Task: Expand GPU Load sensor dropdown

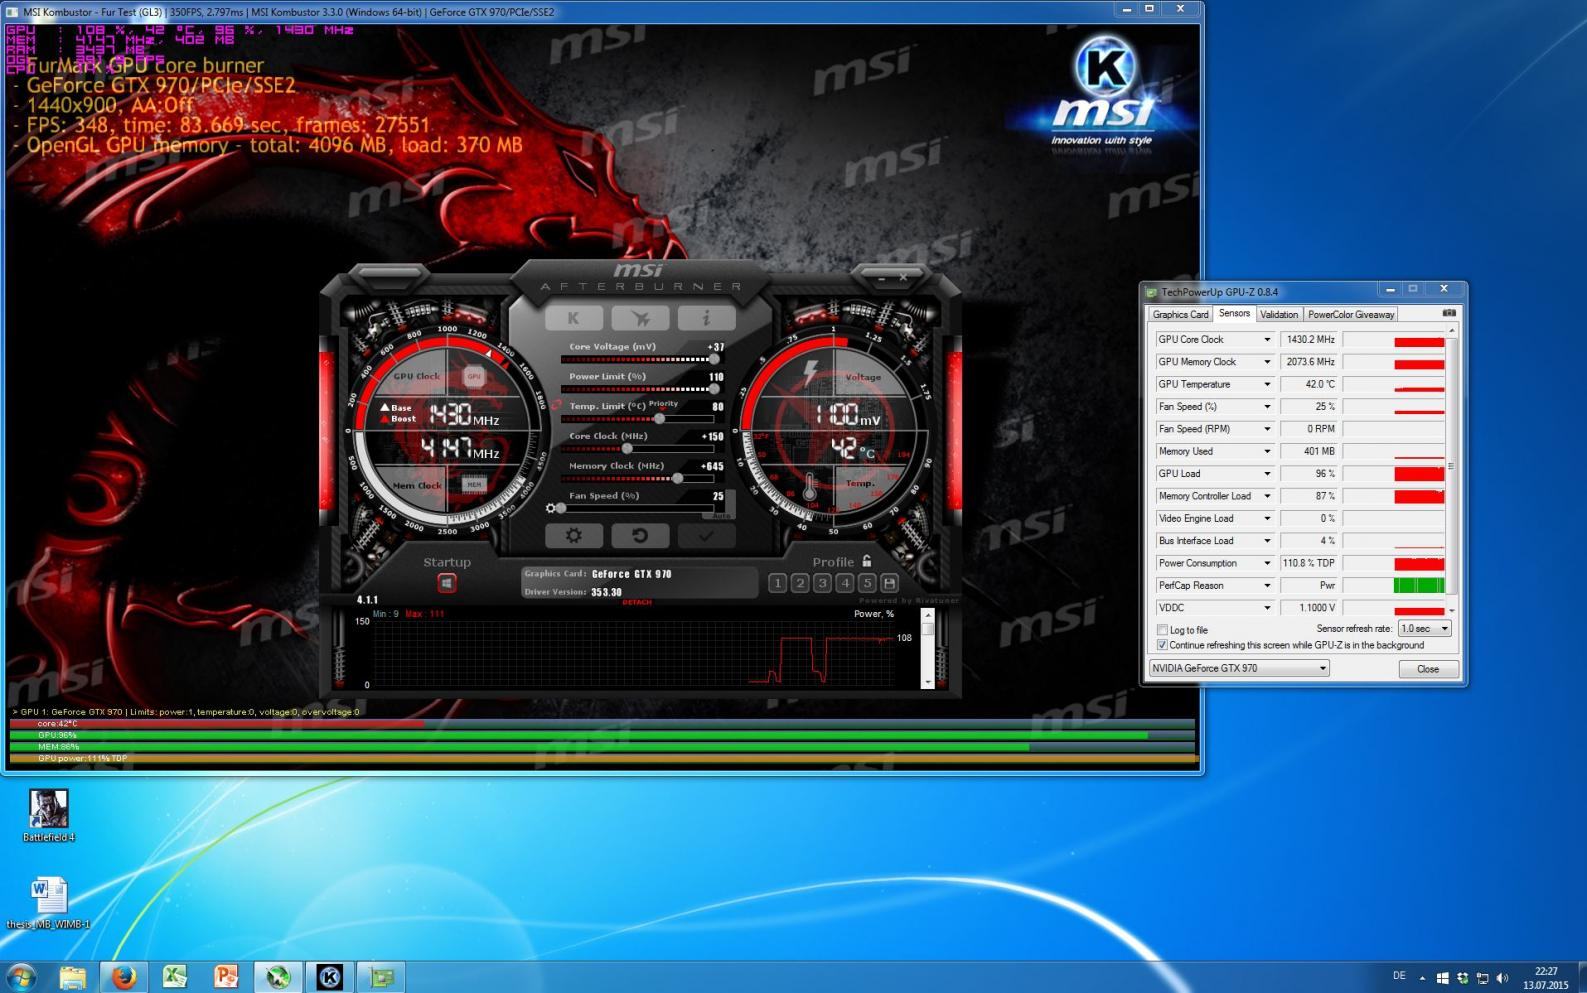Action: (x=1267, y=474)
